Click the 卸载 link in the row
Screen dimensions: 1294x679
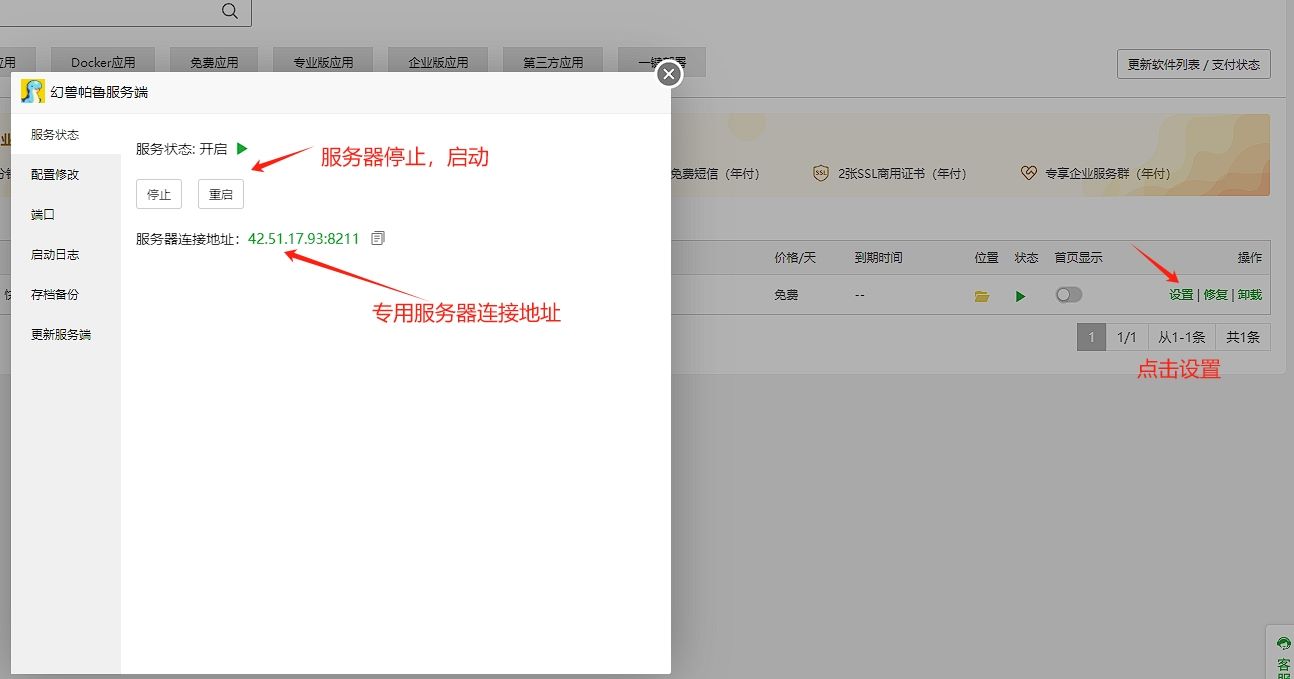point(1249,295)
